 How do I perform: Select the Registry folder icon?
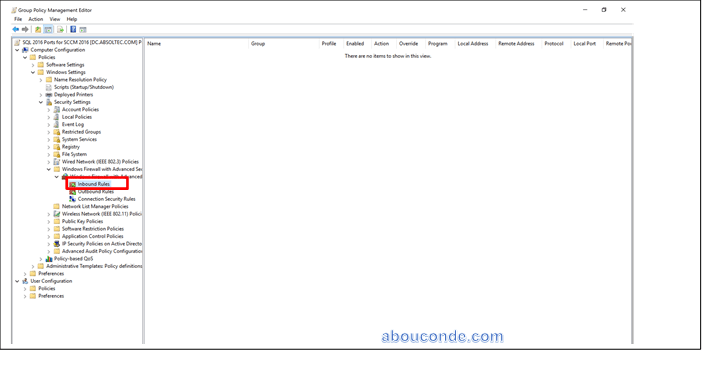(x=57, y=147)
